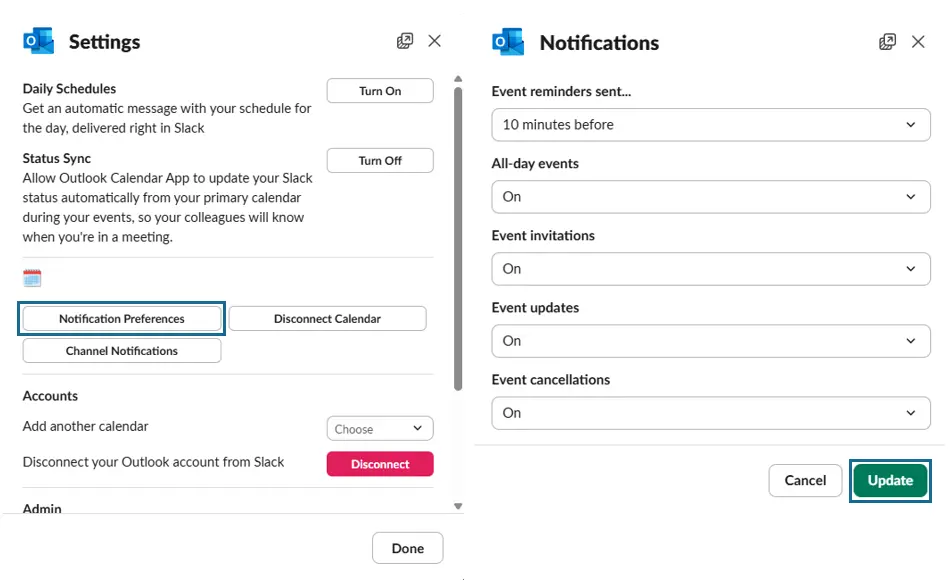
Task: Expand the Event cancellations dropdown
Action: click(x=711, y=413)
